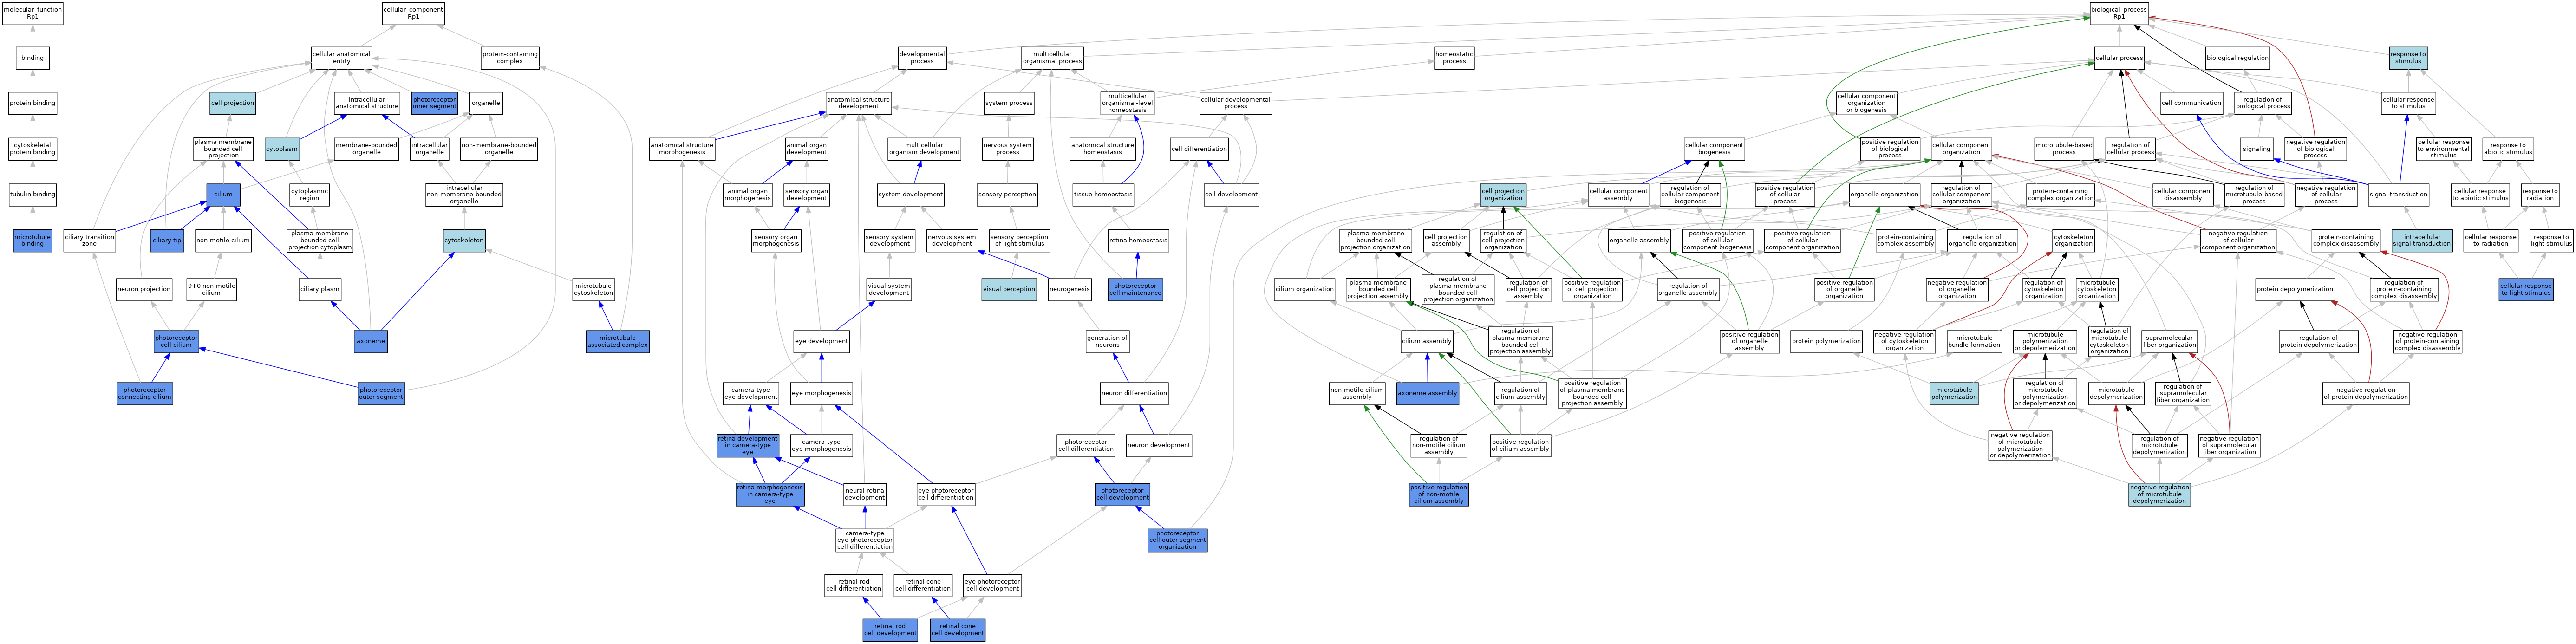Click the 'molecular_function Rp1' root node
Viewport: 2576px width, 644px height.
33,13
